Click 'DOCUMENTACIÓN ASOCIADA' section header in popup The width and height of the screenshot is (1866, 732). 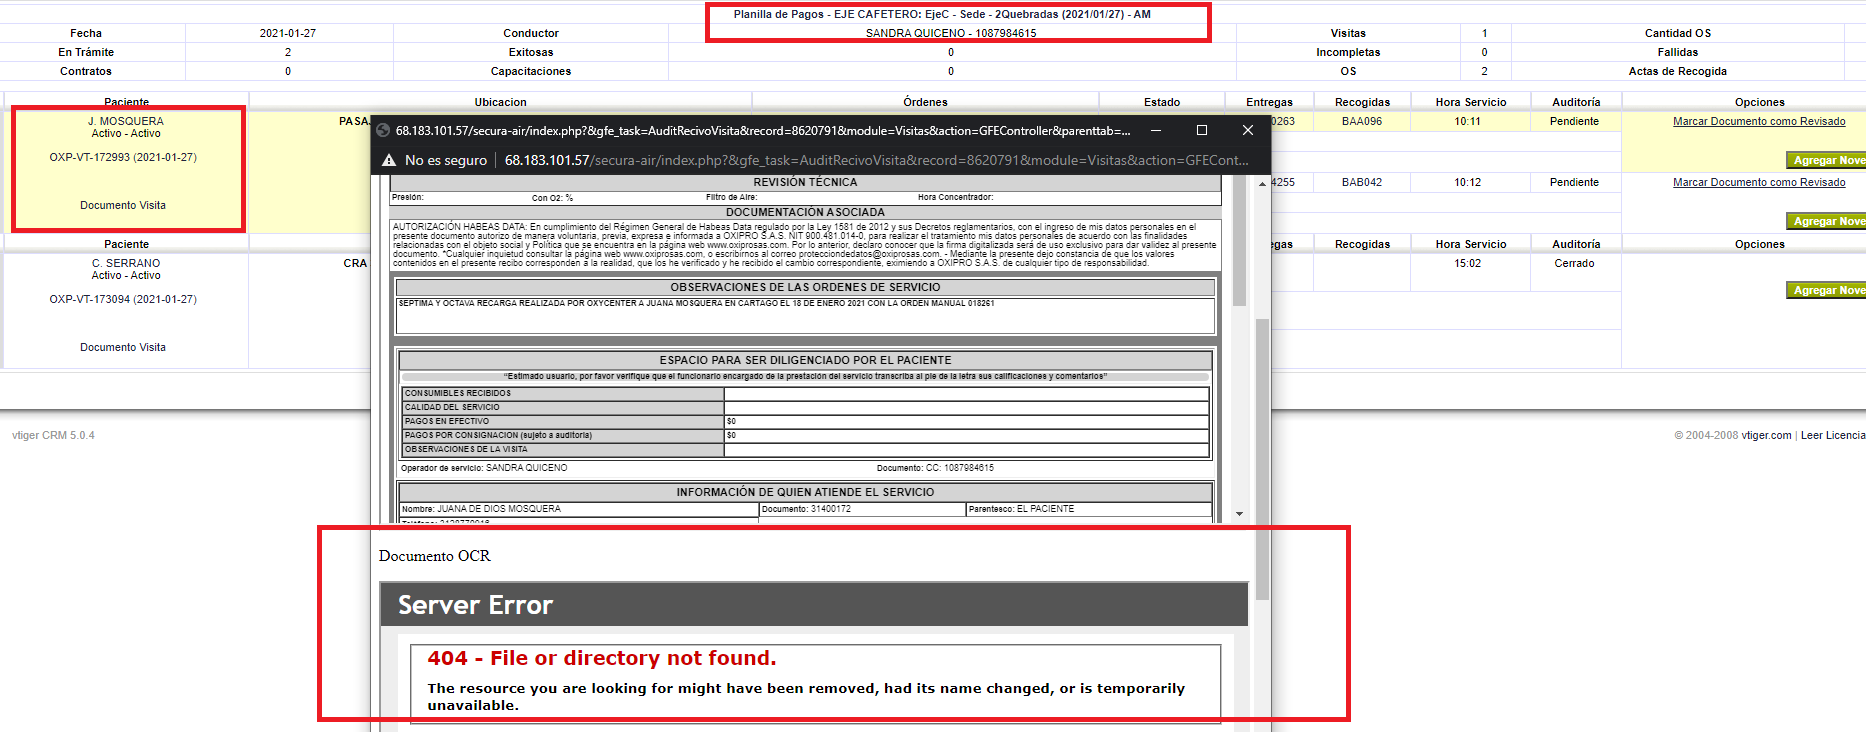coord(805,212)
